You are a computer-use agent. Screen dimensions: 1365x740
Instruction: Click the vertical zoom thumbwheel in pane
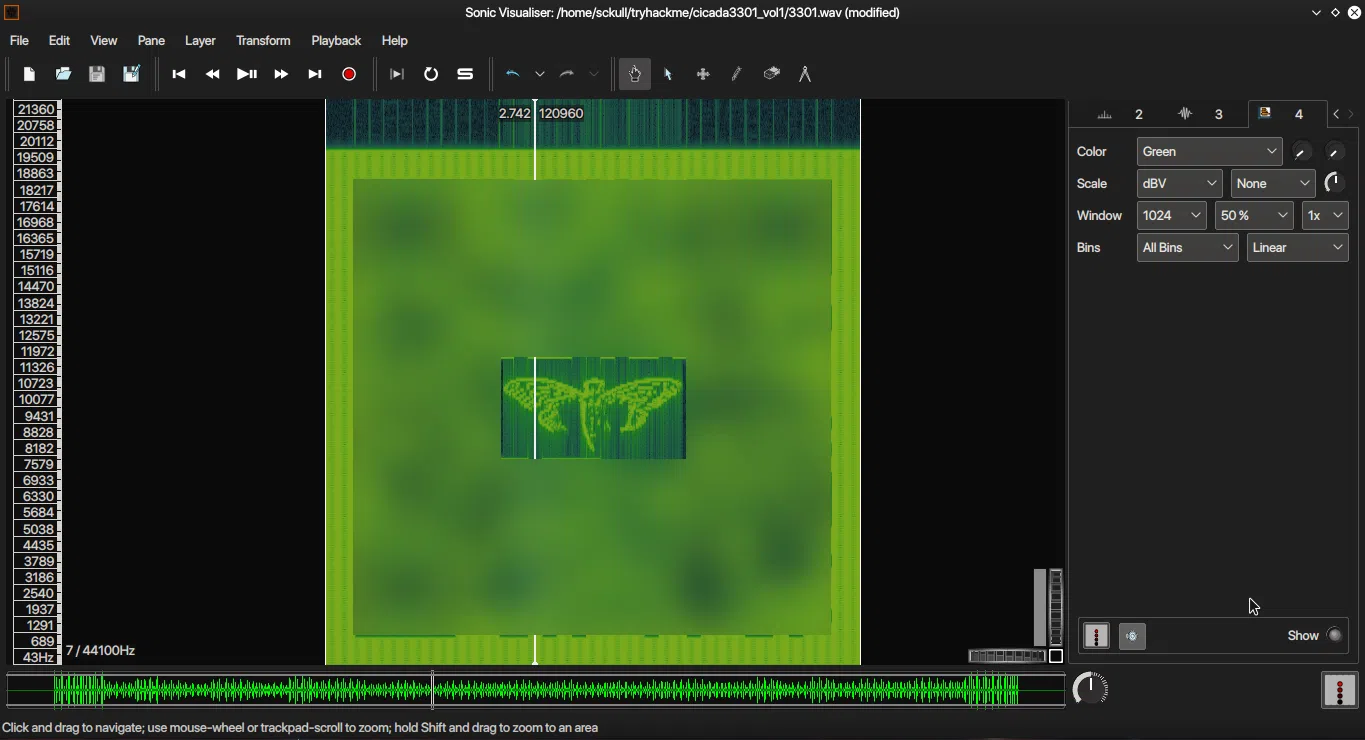(x=1056, y=607)
